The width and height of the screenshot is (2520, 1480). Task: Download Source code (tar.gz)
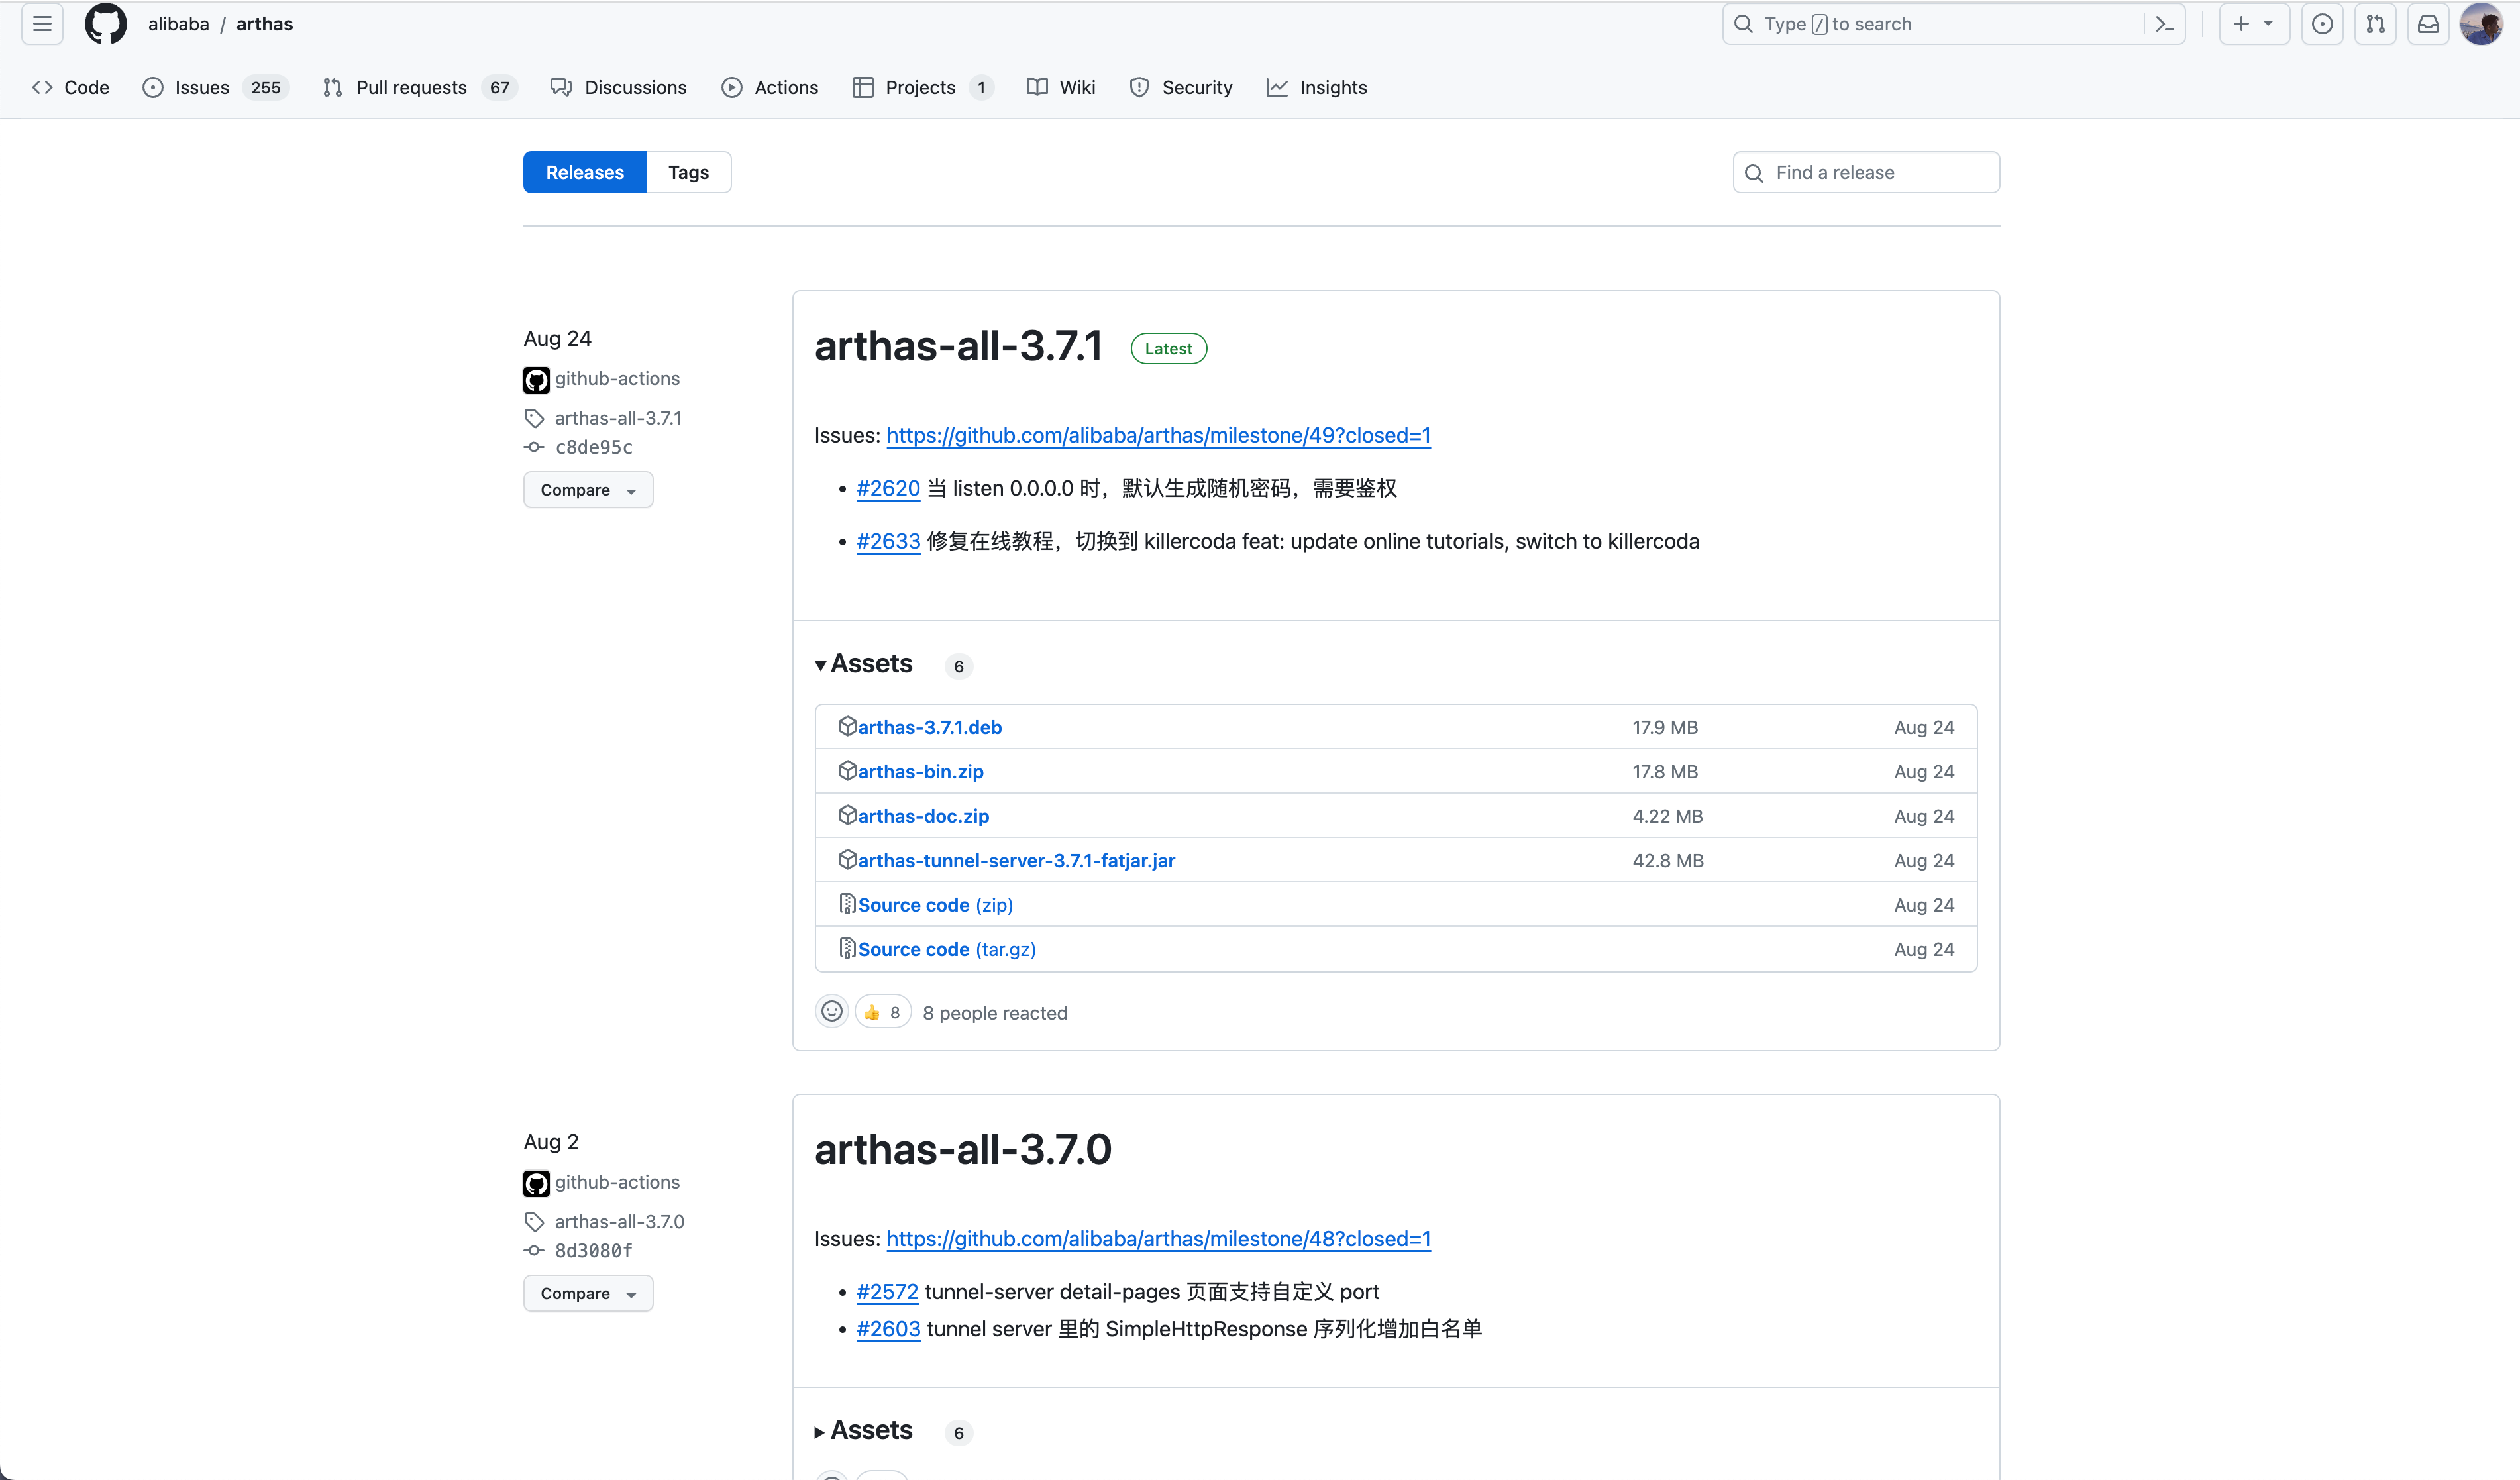[947, 949]
